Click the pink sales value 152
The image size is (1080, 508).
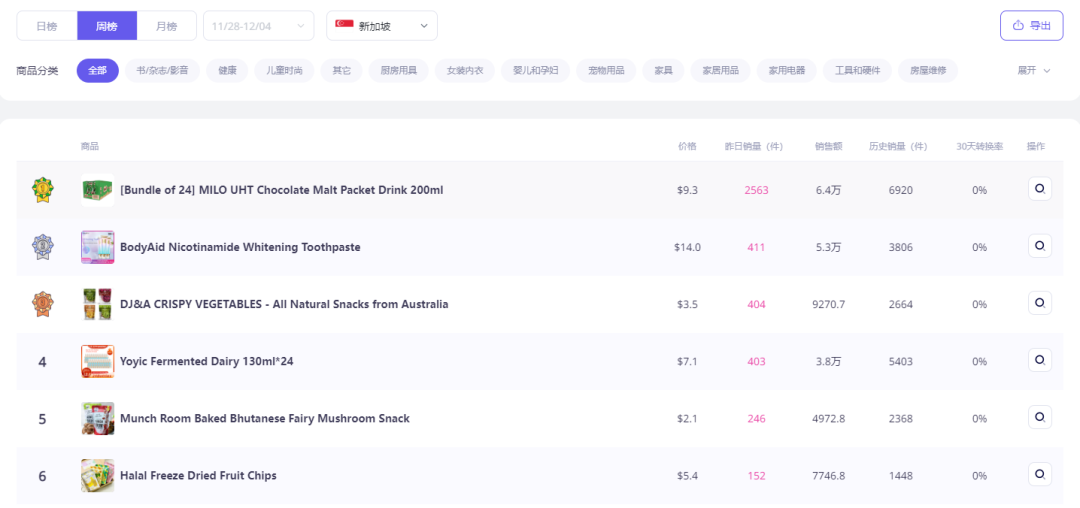coord(756,476)
